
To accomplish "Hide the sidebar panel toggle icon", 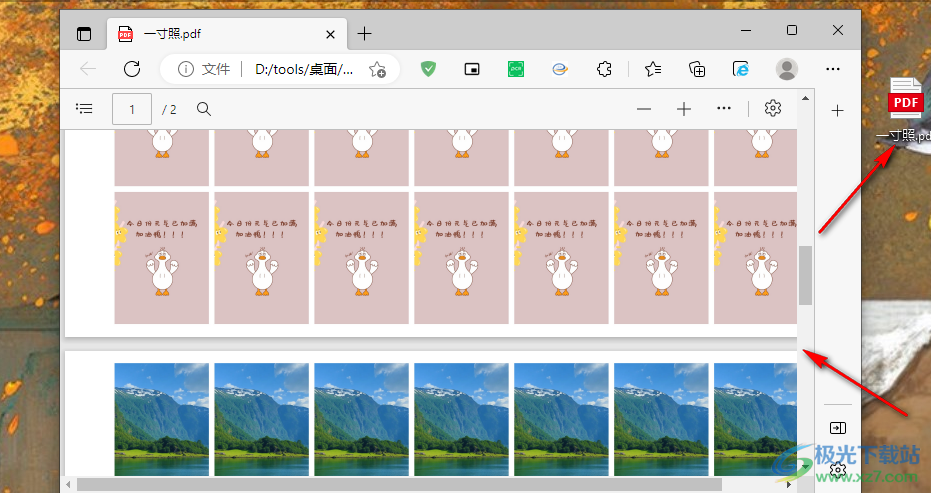I will [x=838, y=428].
